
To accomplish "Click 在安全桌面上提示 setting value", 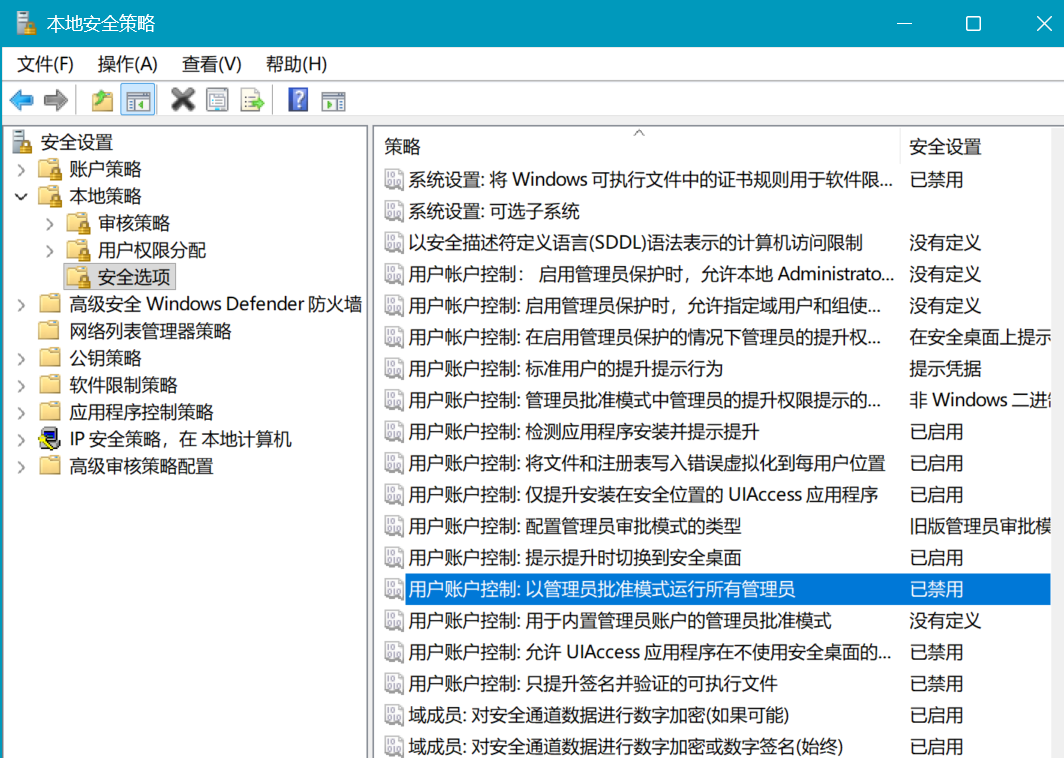I will 980,337.
